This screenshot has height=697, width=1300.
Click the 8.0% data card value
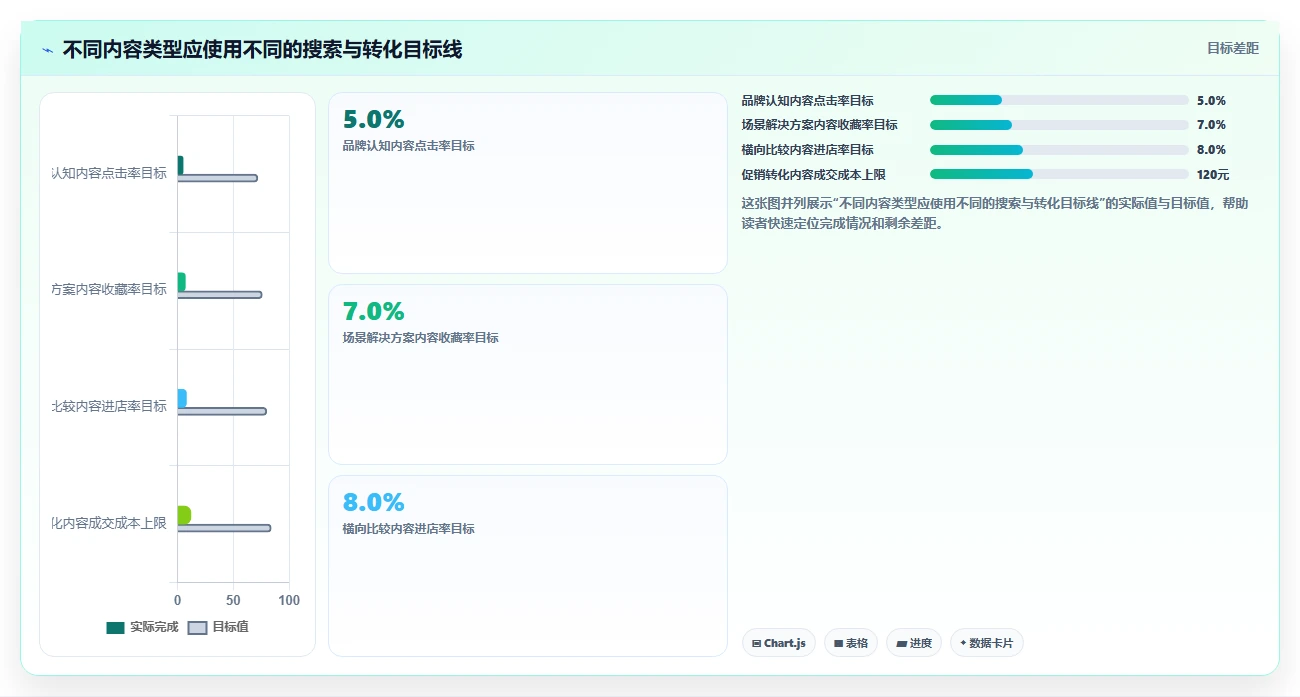click(x=373, y=503)
